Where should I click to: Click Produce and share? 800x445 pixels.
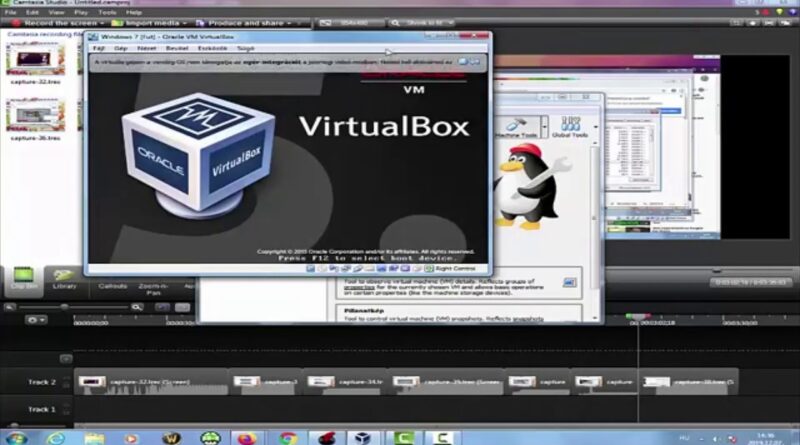(240, 23)
